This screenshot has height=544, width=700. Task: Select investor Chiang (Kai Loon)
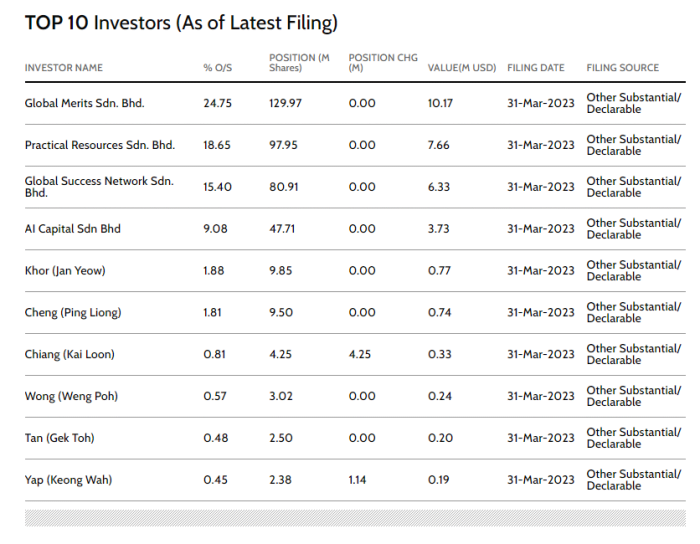click(x=70, y=354)
